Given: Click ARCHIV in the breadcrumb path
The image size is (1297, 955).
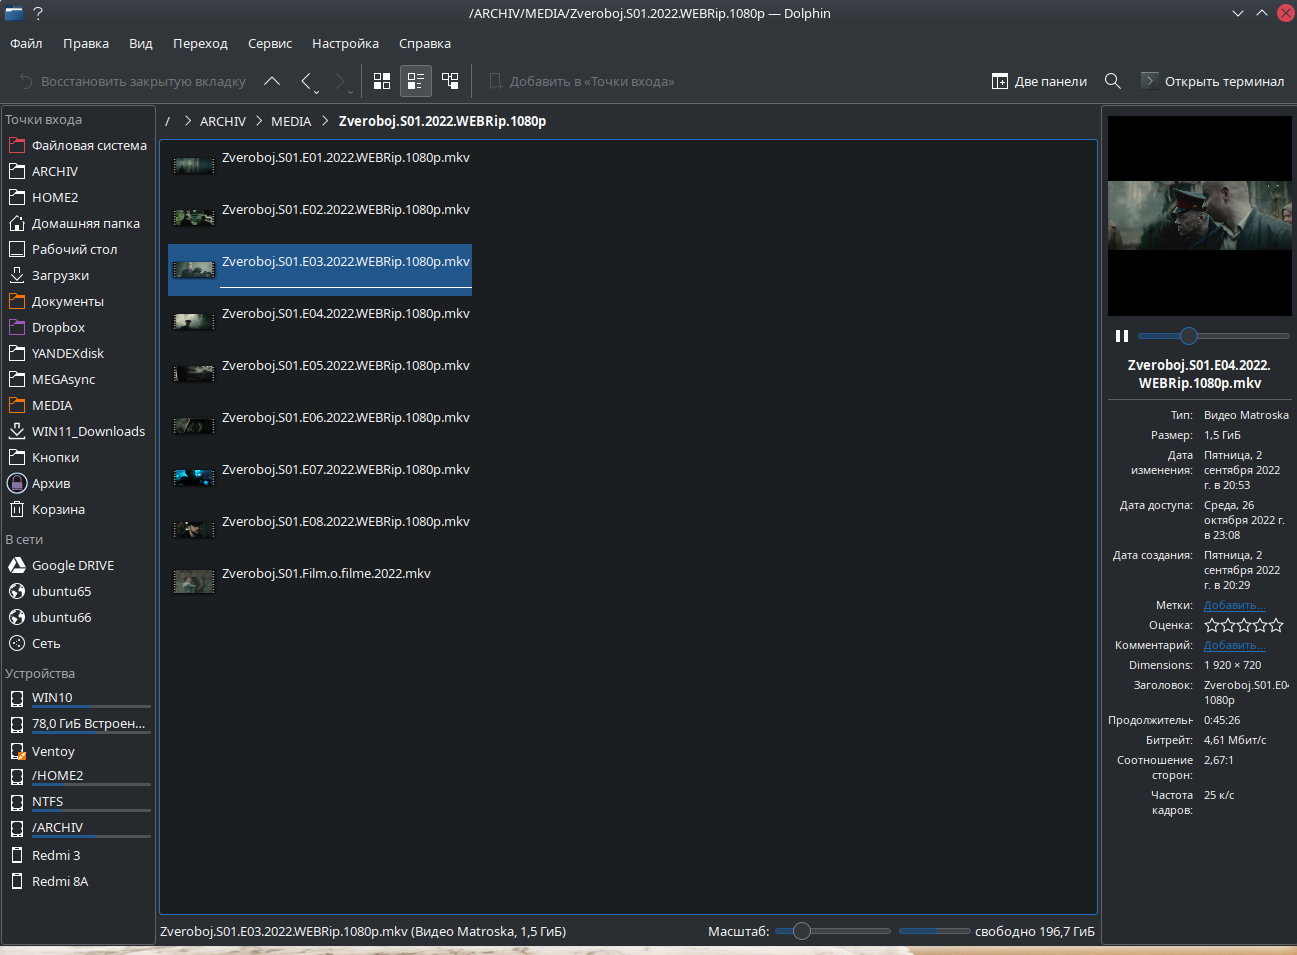Looking at the screenshot, I should pos(223,121).
